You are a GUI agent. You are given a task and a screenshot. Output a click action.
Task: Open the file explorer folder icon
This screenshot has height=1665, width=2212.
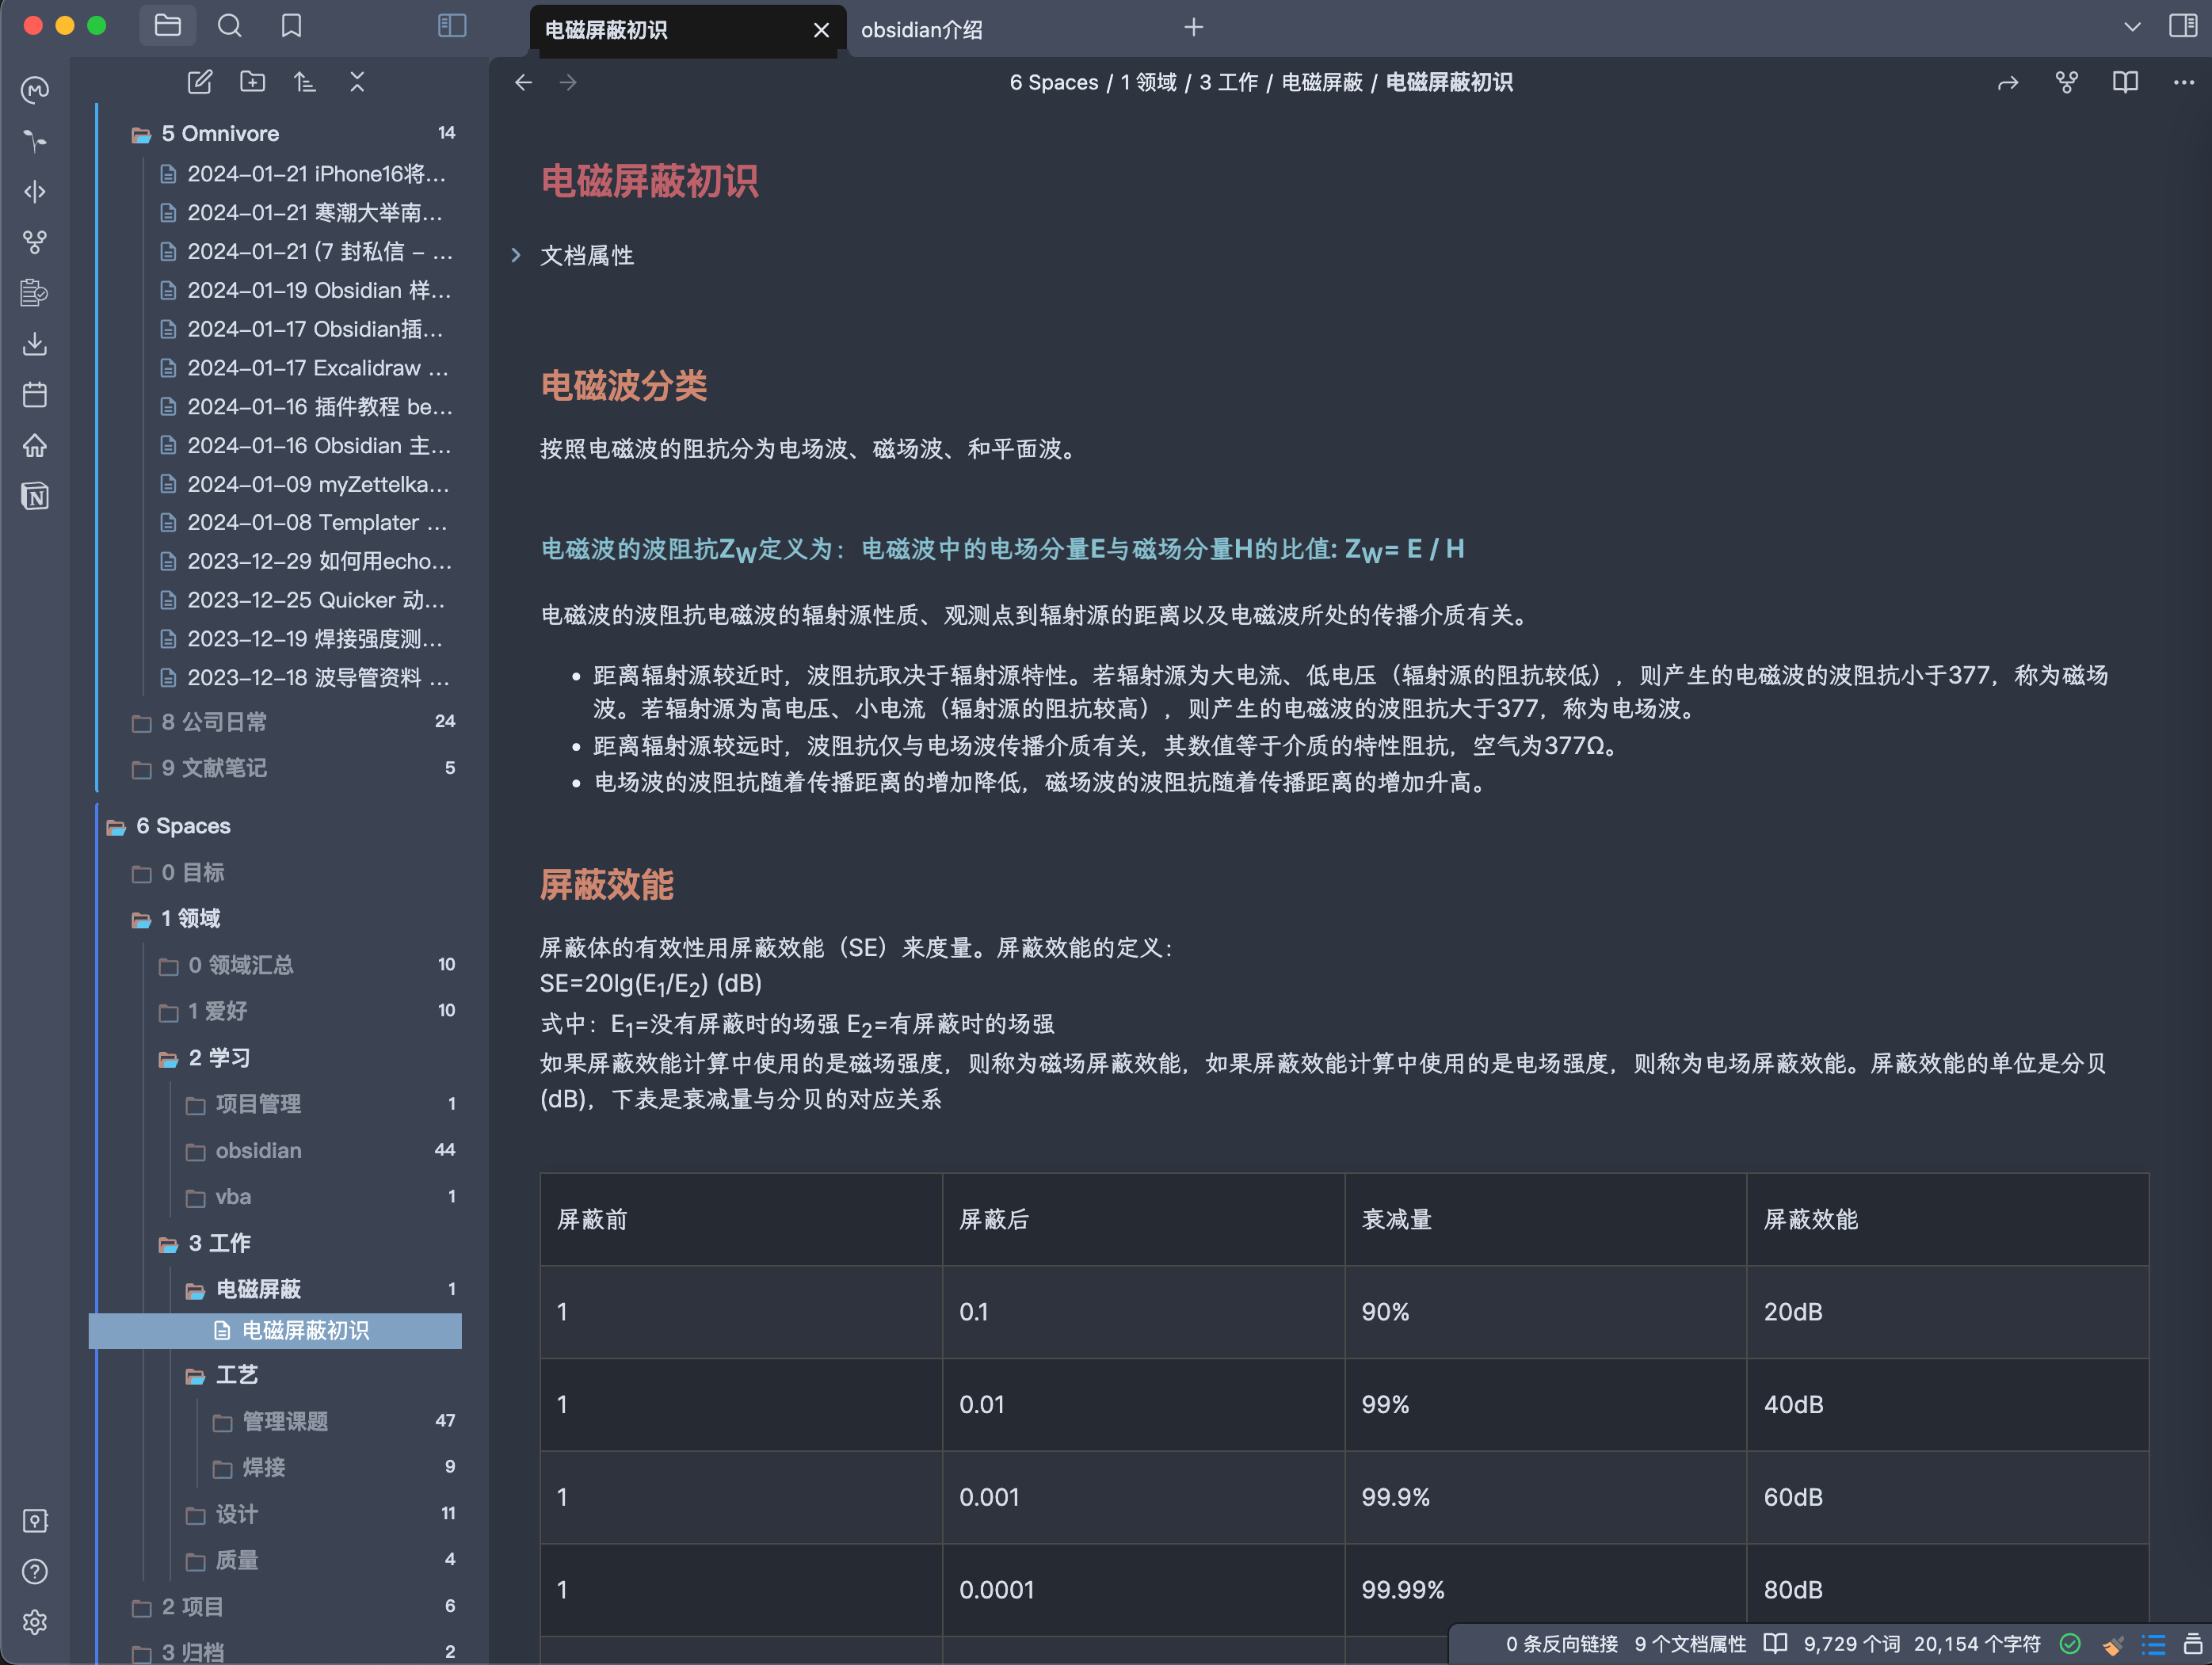point(168,26)
